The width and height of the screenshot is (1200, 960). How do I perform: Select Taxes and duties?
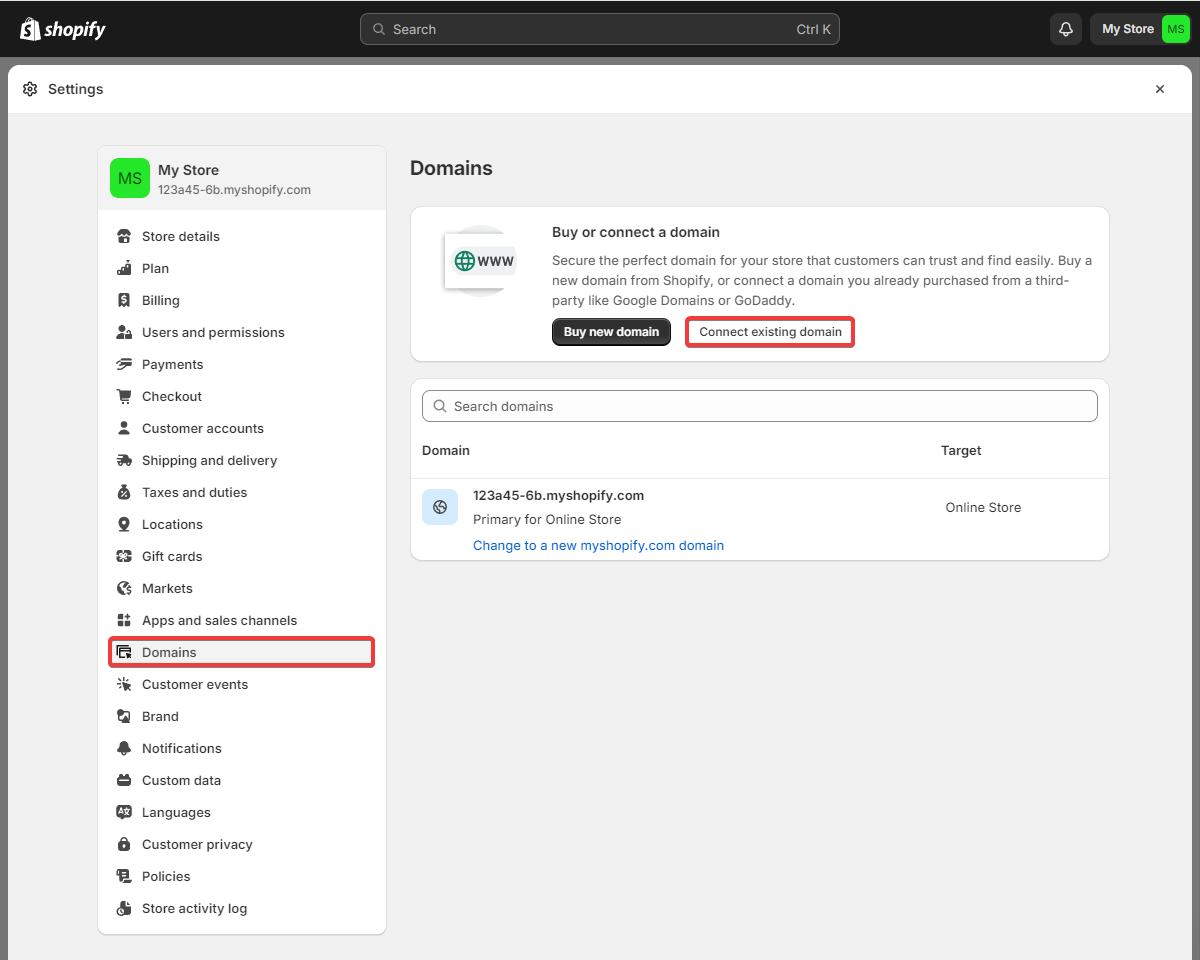(x=194, y=492)
